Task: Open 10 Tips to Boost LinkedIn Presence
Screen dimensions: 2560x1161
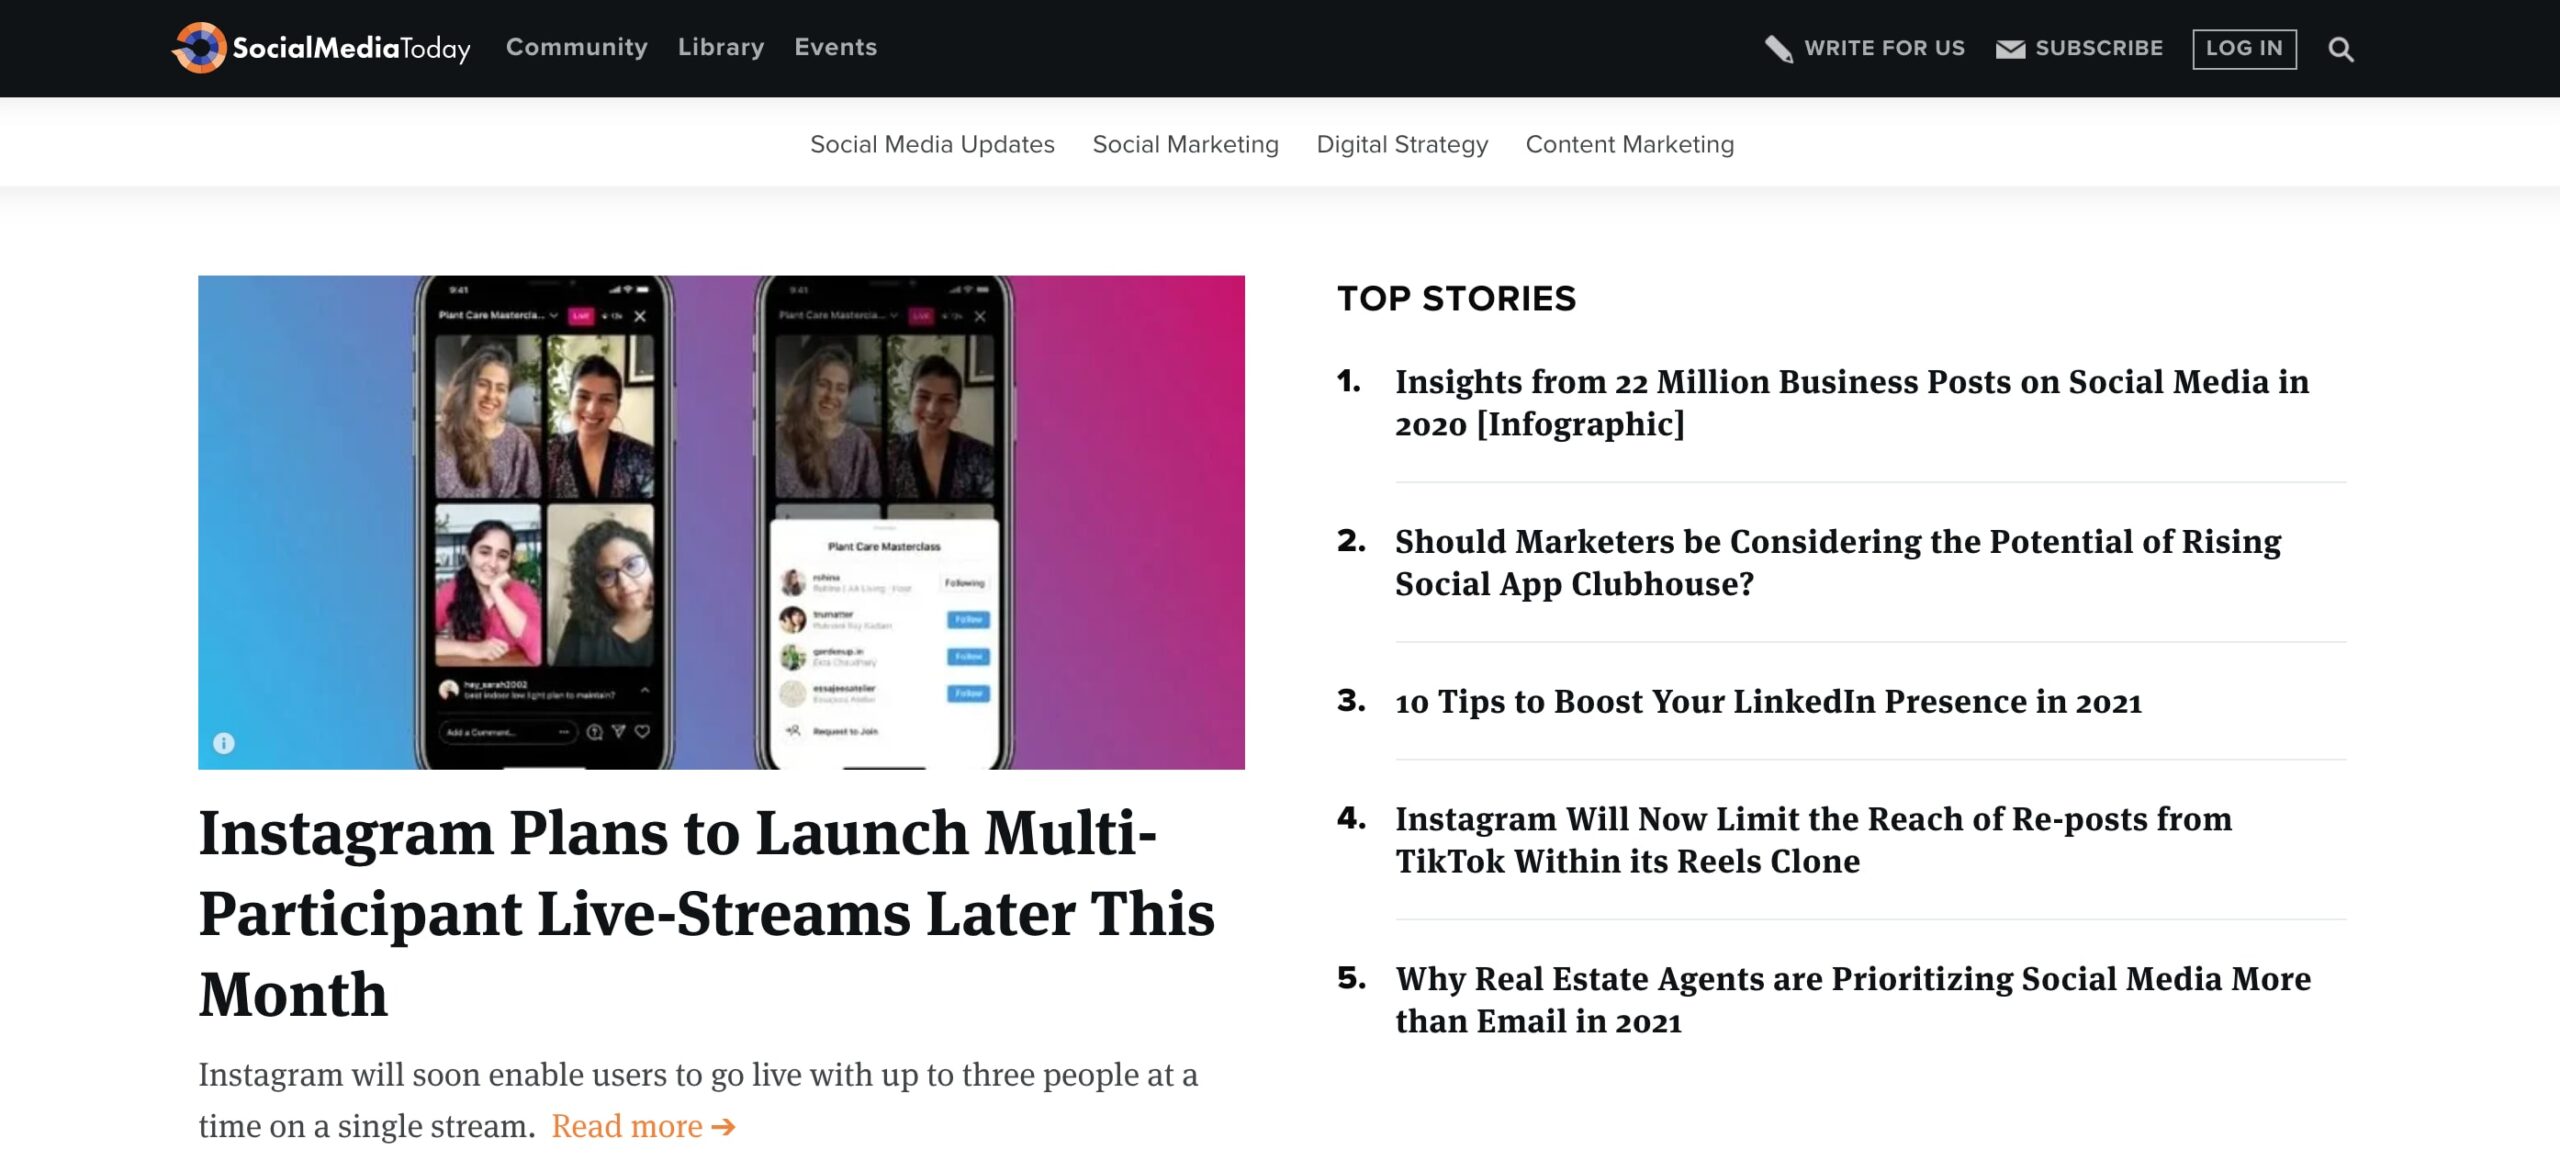Action: click(x=1768, y=702)
